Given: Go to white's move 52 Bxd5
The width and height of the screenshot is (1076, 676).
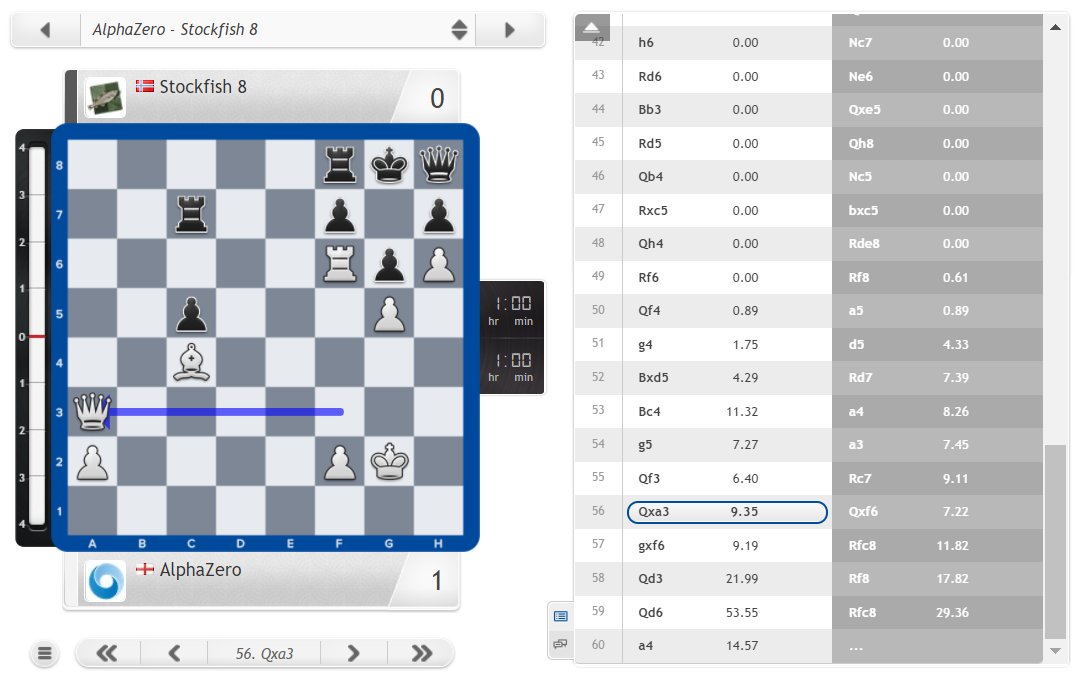Looking at the screenshot, I should click(727, 377).
